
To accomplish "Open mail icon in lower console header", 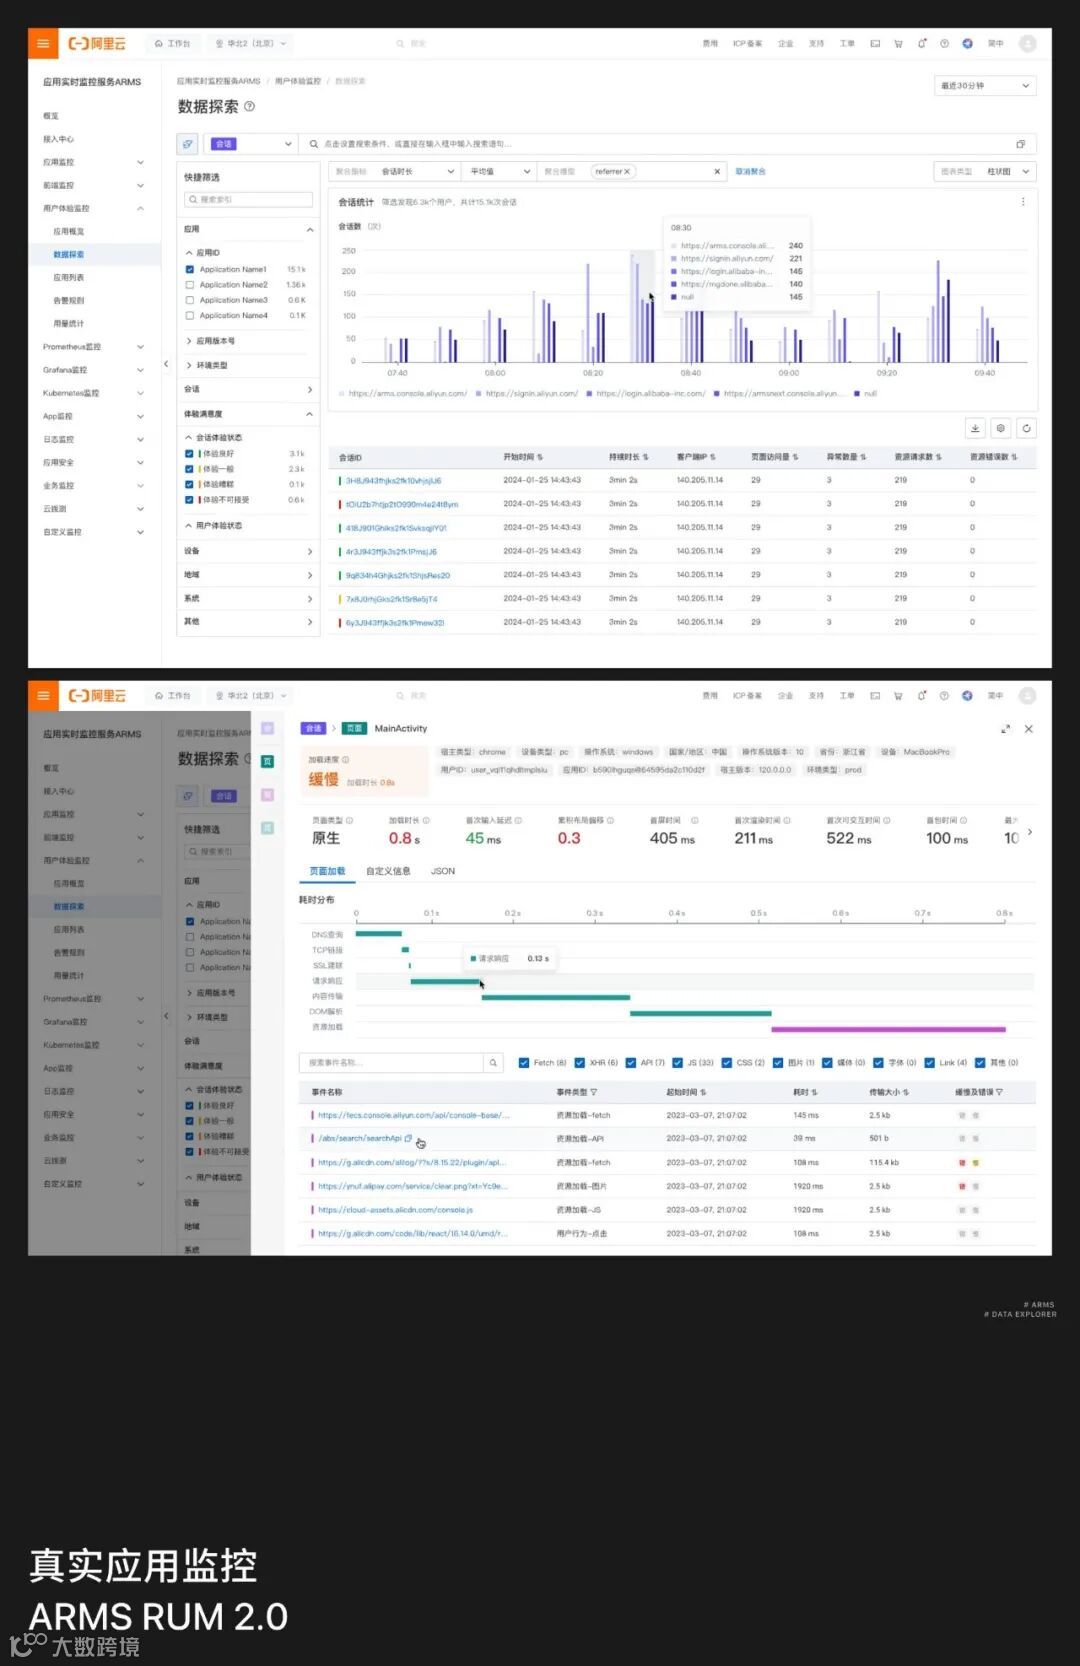I will coord(875,695).
